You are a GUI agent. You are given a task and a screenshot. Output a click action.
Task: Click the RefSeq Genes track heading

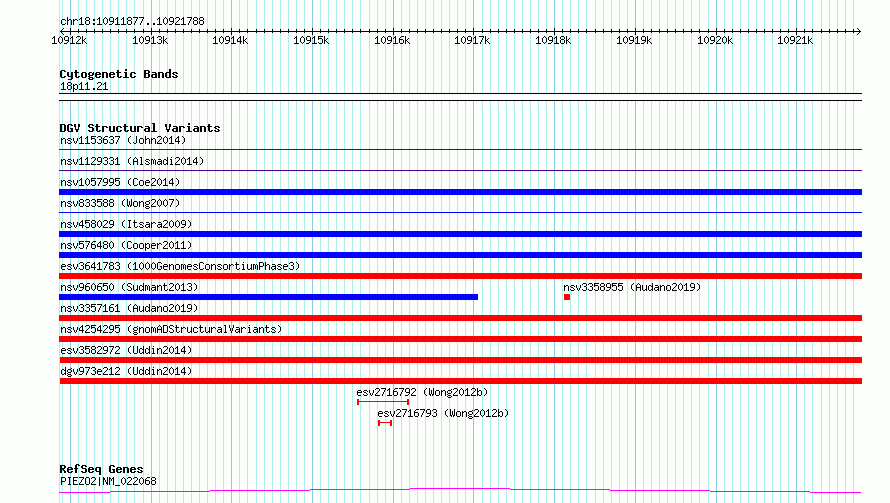[x=101, y=469]
